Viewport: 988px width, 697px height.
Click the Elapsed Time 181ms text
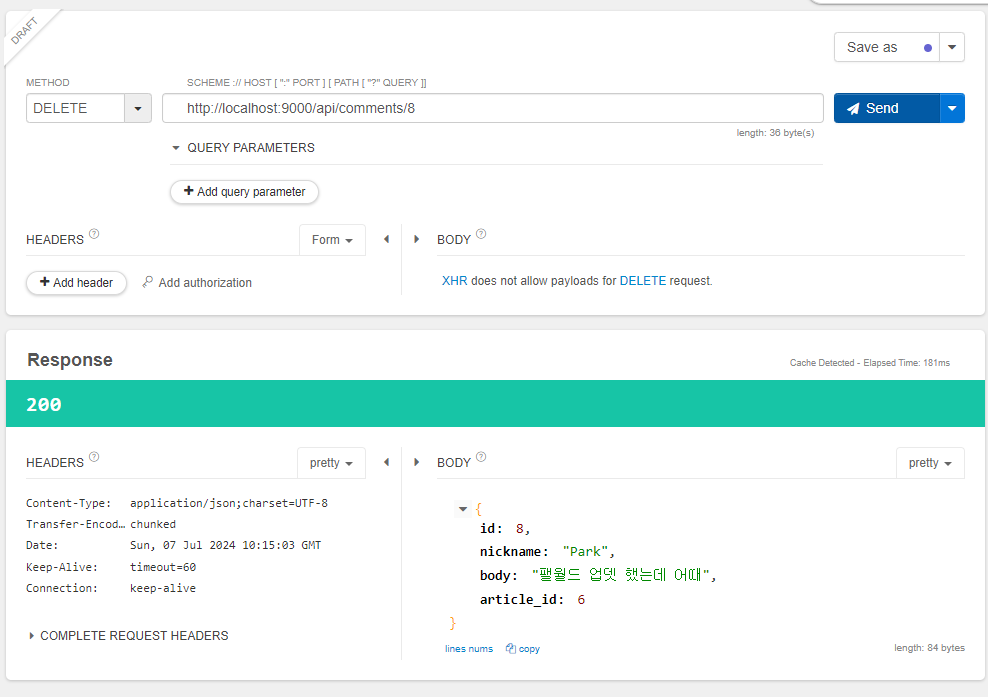tap(906, 363)
